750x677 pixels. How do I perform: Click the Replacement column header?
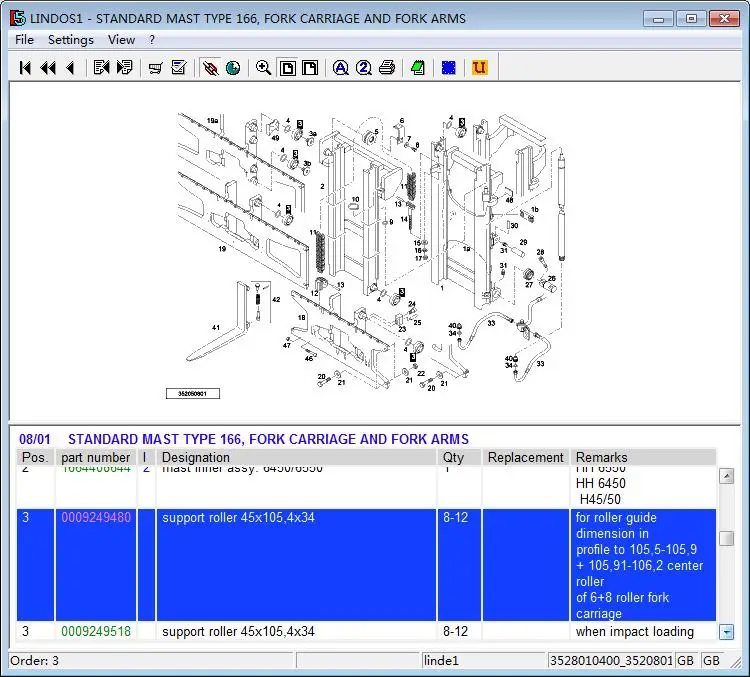coord(526,457)
